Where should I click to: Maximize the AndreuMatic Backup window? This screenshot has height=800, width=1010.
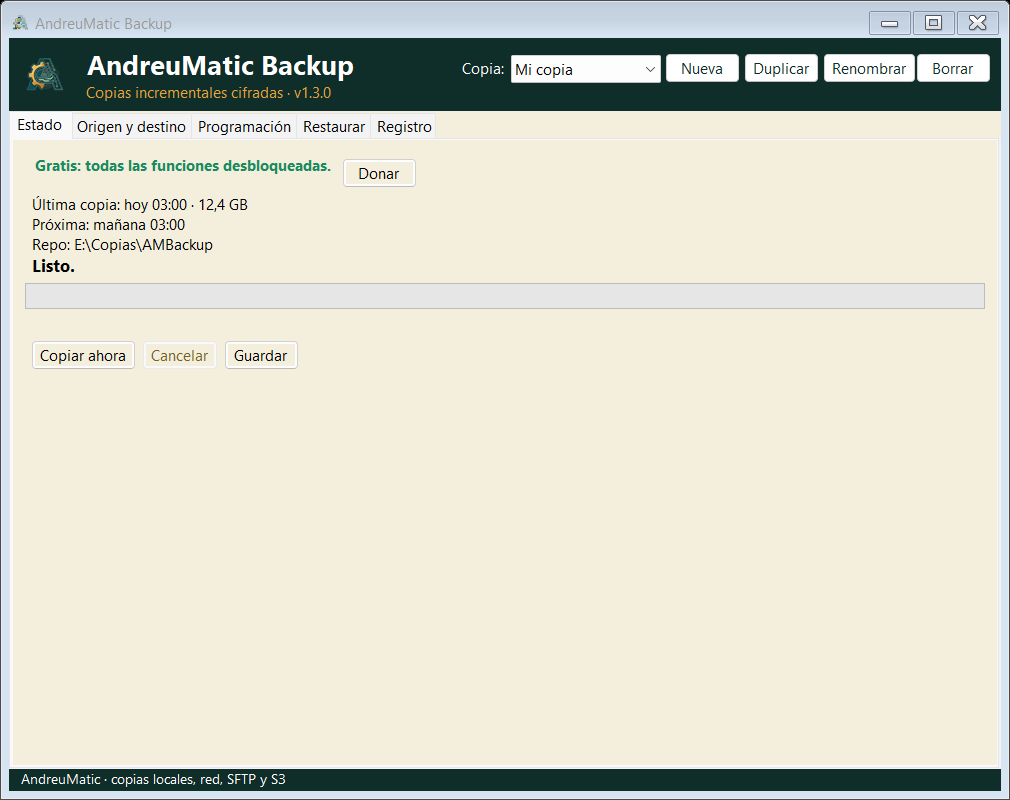coord(933,23)
